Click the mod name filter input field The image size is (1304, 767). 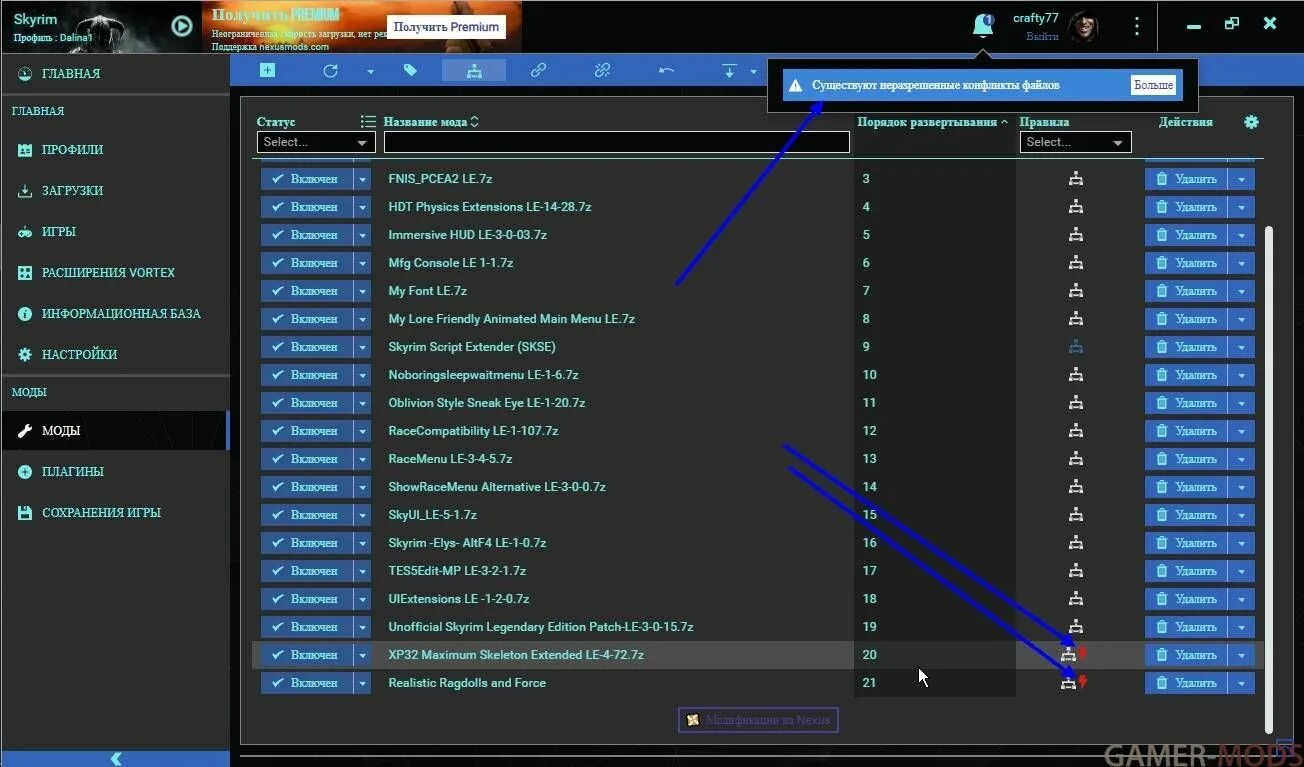(x=616, y=142)
